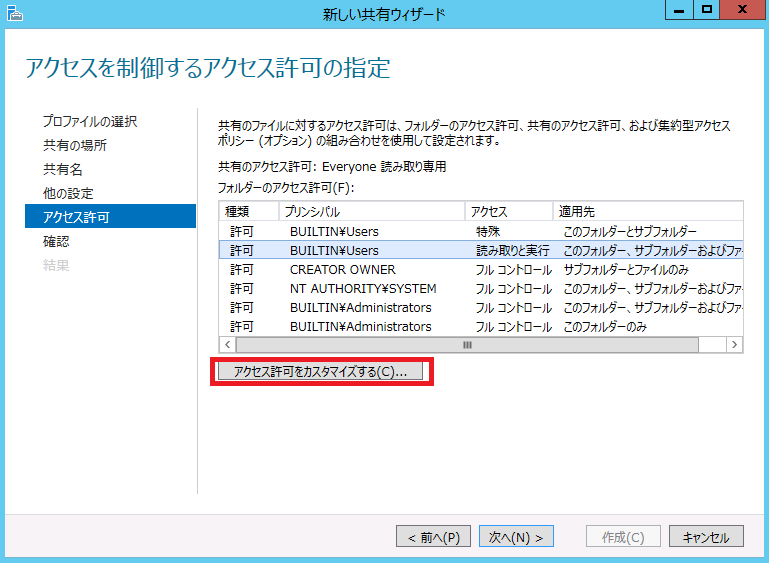The width and height of the screenshot is (769, 563).
Task: Sort by the アクセス column header
Action: point(509,211)
